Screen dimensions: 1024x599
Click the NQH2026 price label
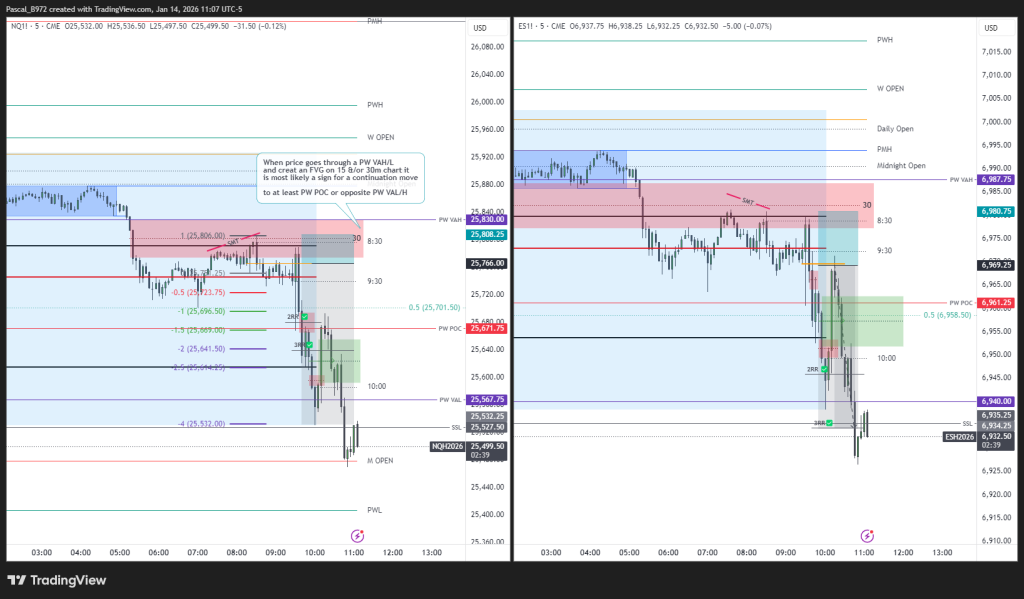(x=448, y=446)
